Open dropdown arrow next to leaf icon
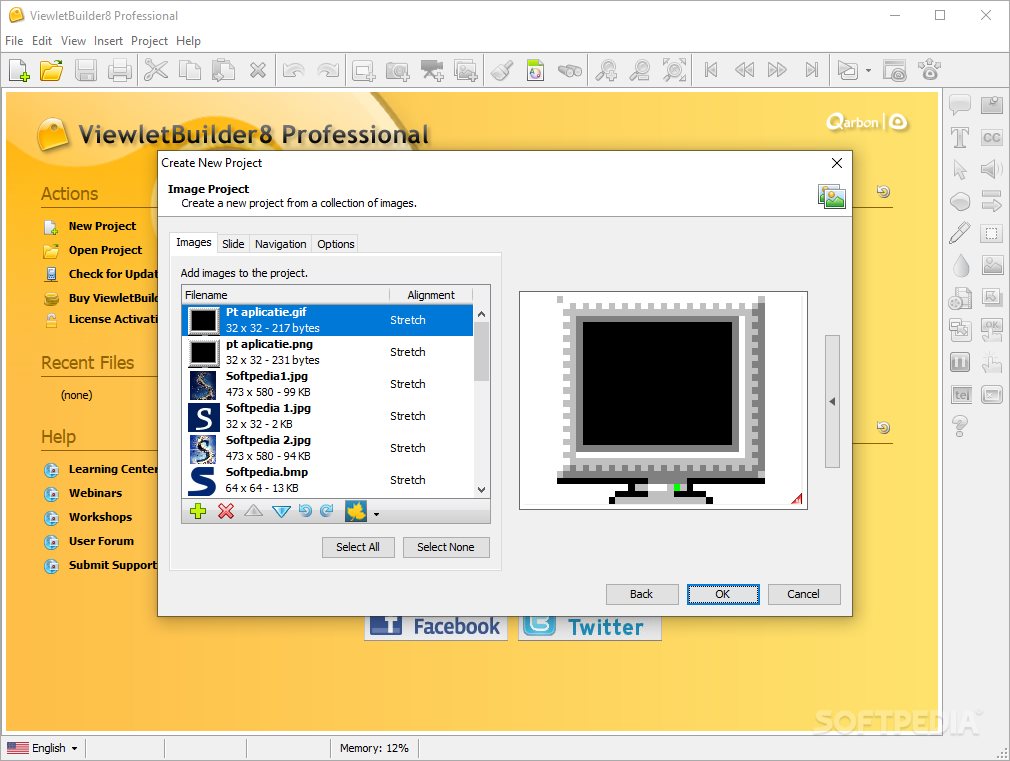Viewport: 1010px width, 761px height. [x=376, y=514]
